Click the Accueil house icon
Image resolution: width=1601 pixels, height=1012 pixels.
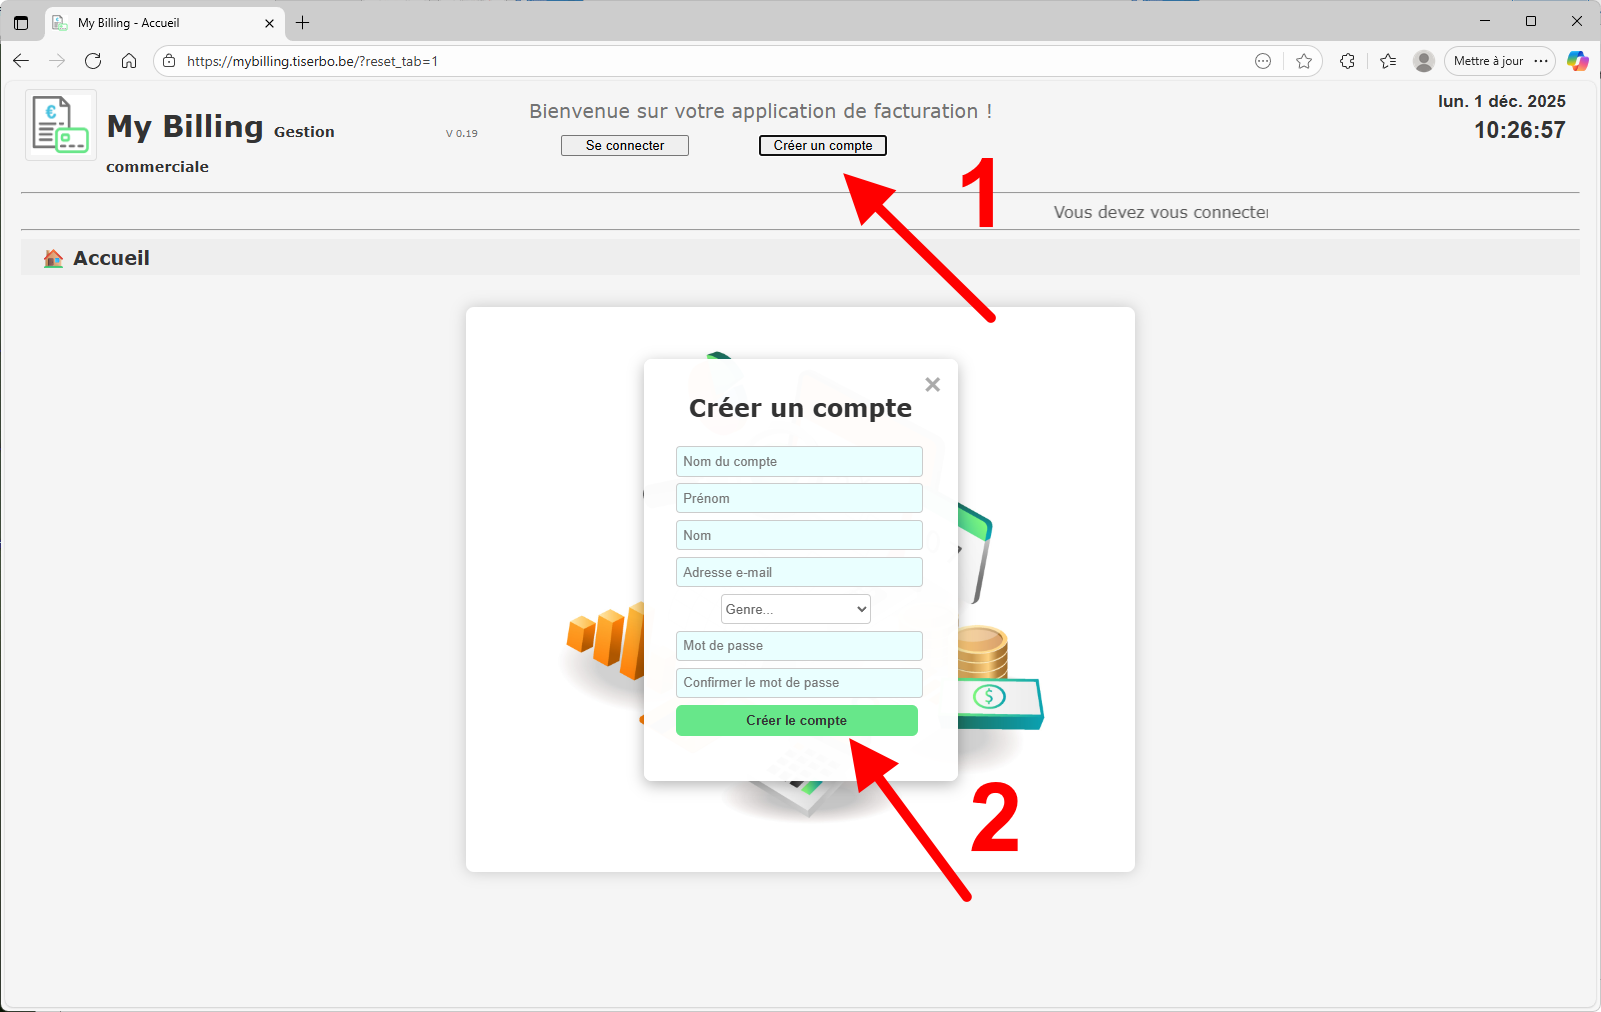tap(52, 257)
